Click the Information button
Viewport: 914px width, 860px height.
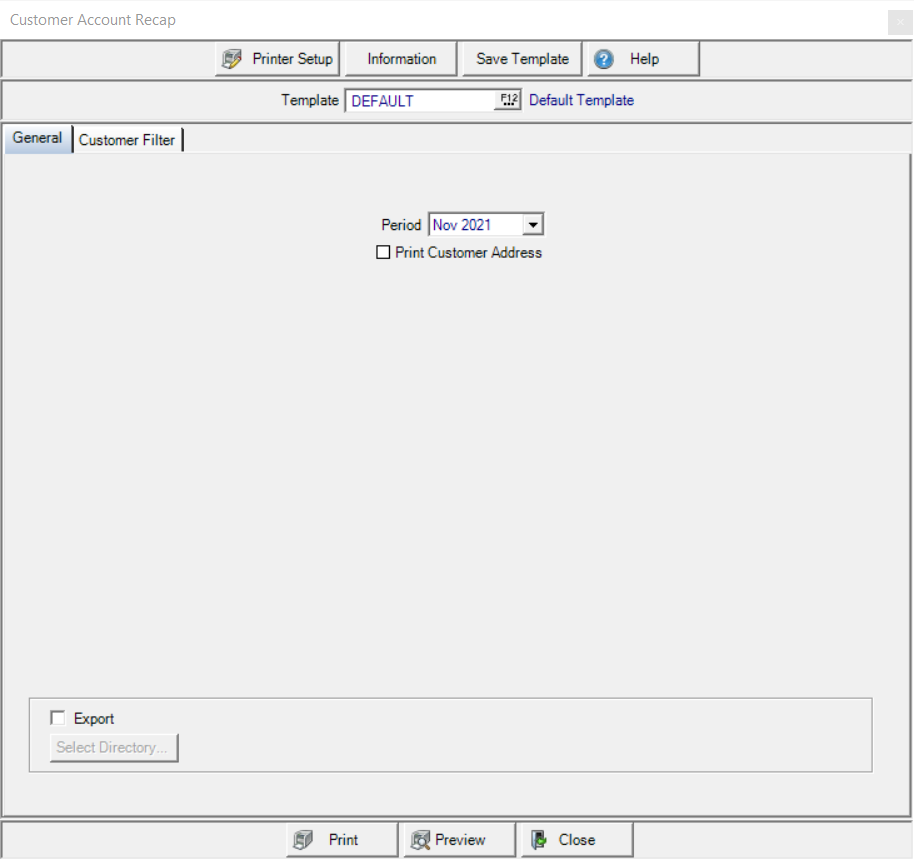(401, 59)
